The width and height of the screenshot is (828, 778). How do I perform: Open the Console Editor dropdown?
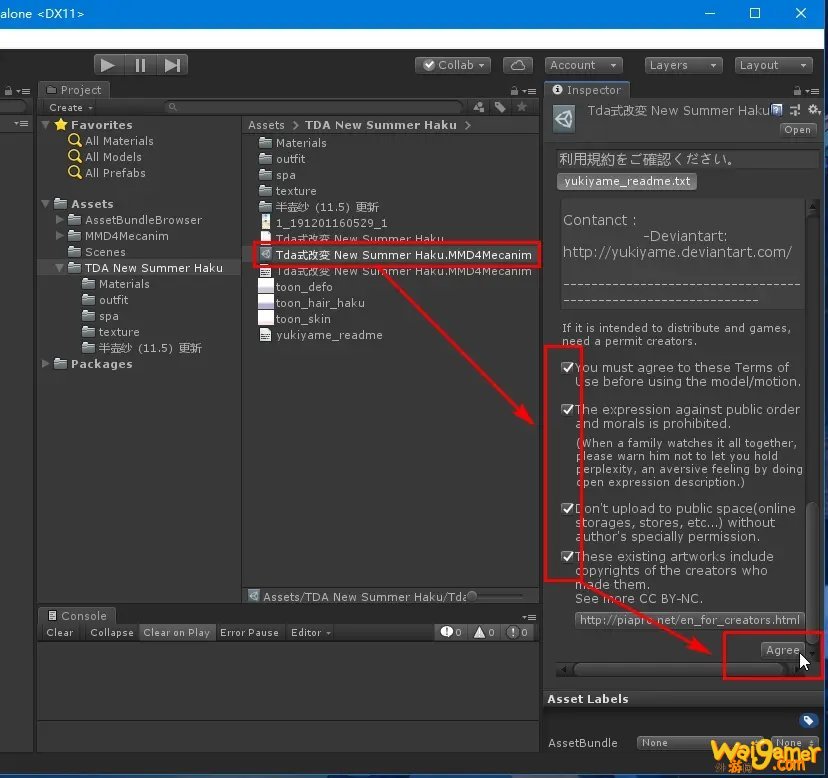(x=310, y=632)
